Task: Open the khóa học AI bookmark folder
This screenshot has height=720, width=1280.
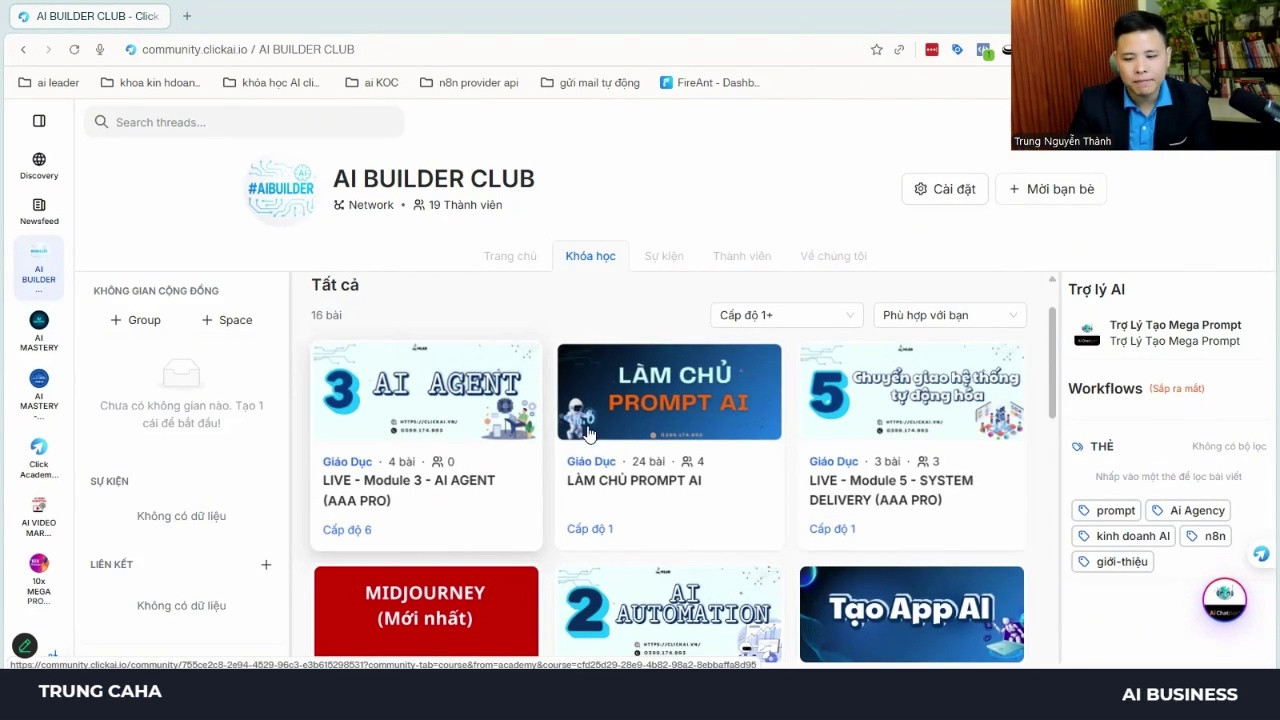Action: (x=271, y=82)
